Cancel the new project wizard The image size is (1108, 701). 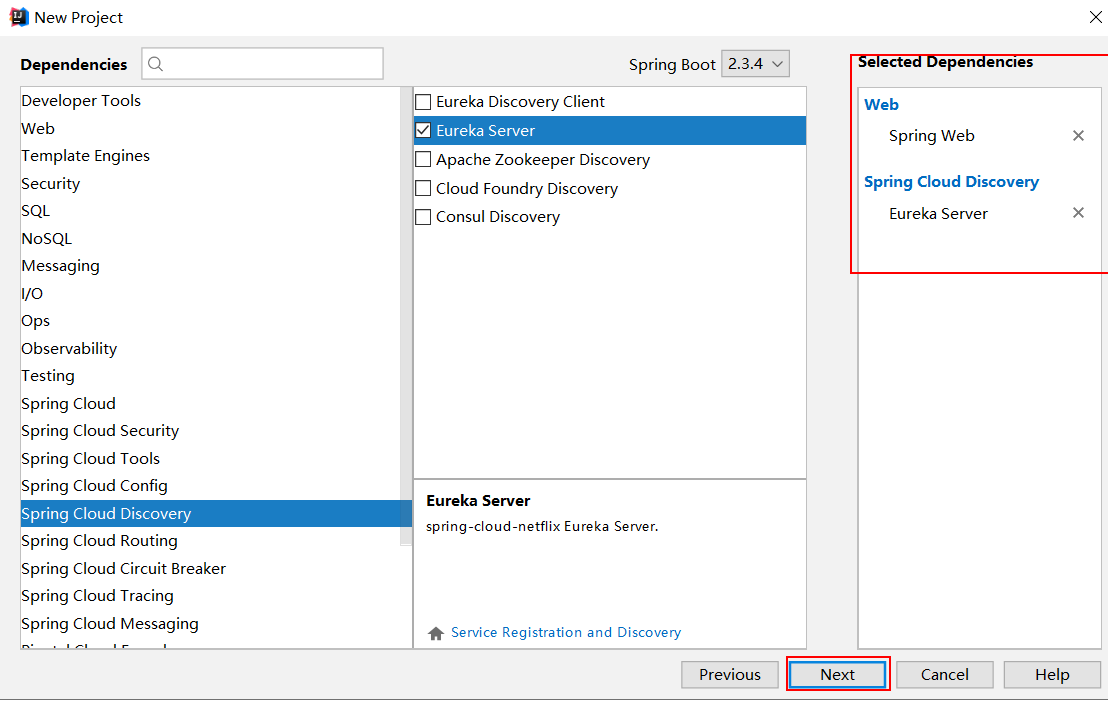click(945, 674)
